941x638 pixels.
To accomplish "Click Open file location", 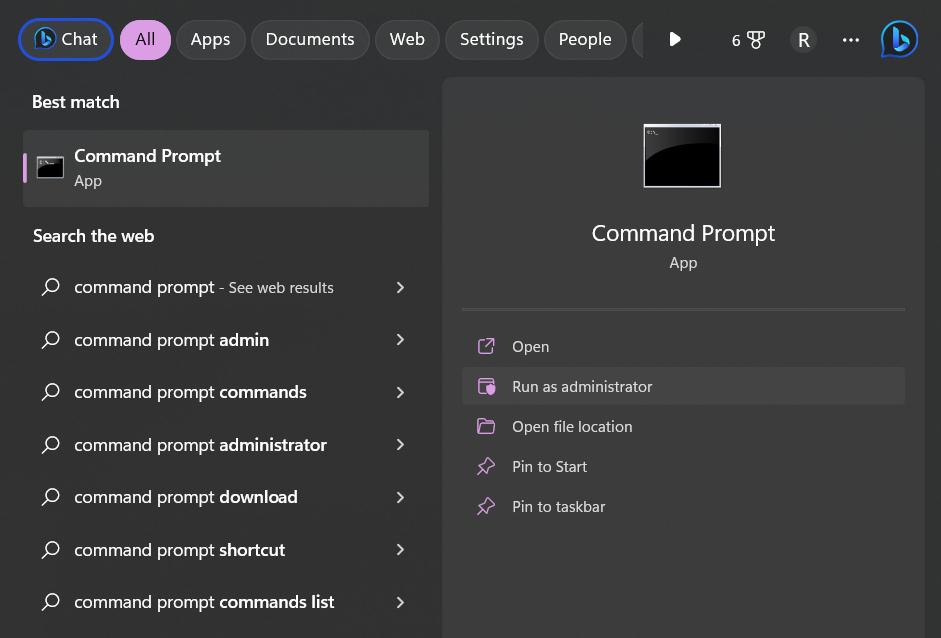I will 684,427.
